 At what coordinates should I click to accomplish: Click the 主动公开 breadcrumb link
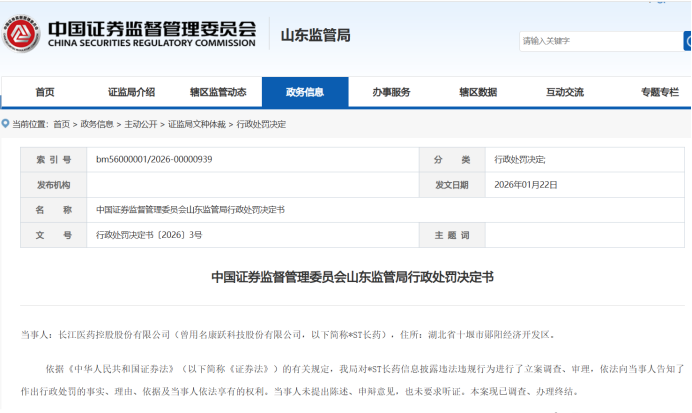pyautogui.click(x=141, y=124)
